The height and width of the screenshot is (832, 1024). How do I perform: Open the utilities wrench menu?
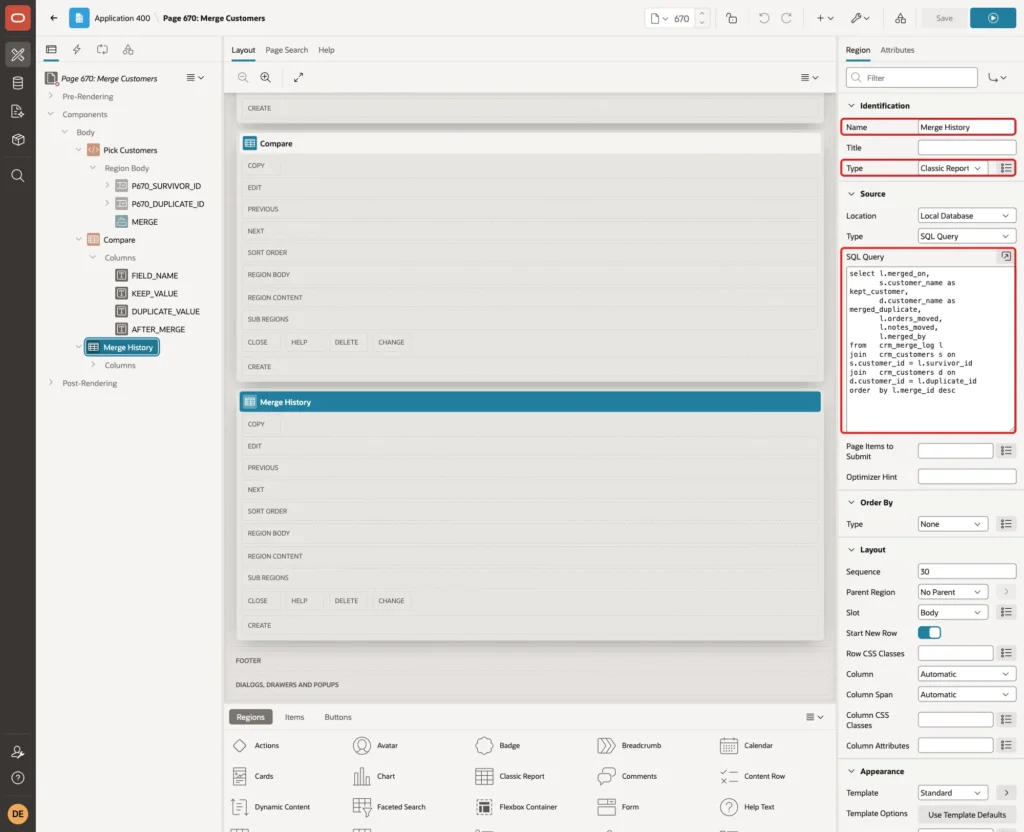tap(859, 18)
